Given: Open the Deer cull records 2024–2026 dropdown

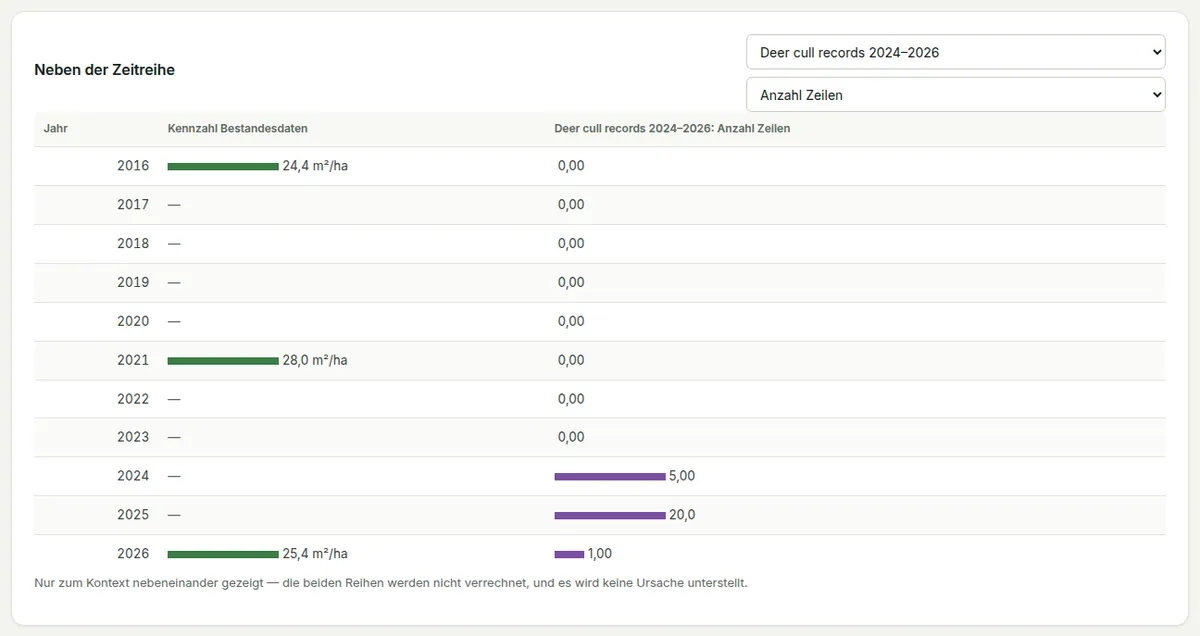Looking at the screenshot, I should pyautogui.click(x=956, y=52).
